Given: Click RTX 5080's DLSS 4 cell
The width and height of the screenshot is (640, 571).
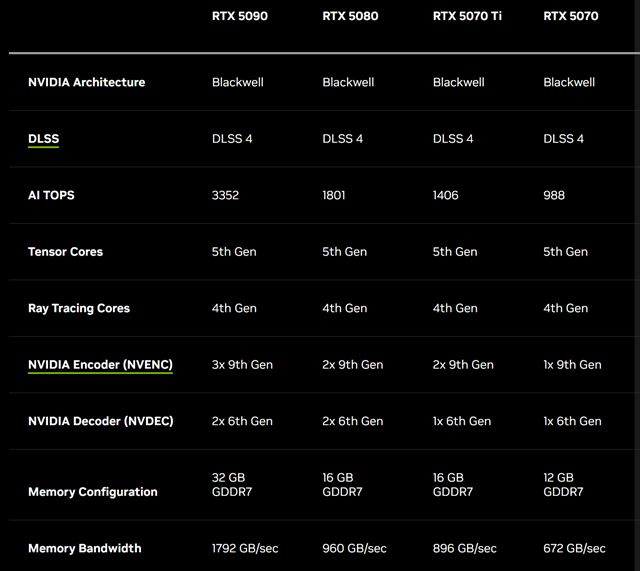Looking at the screenshot, I should pyautogui.click(x=342, y=139).
